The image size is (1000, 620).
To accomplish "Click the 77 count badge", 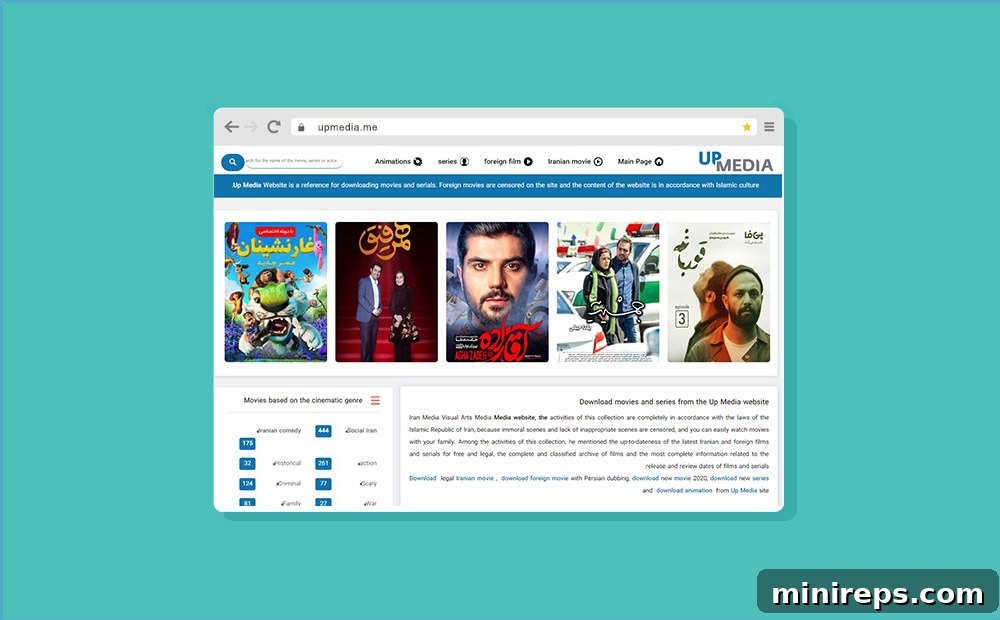I will 323,484.
